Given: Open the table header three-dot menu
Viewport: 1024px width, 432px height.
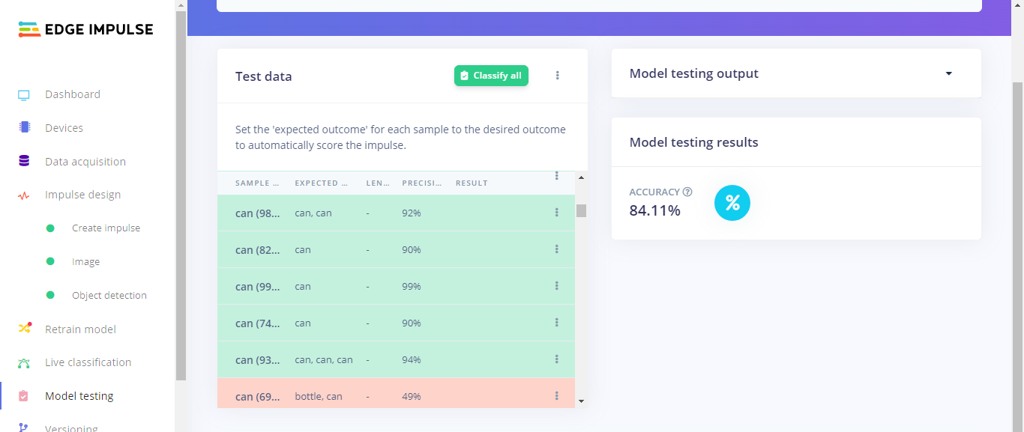Looking at the screenshot, I should click(557, 176).
